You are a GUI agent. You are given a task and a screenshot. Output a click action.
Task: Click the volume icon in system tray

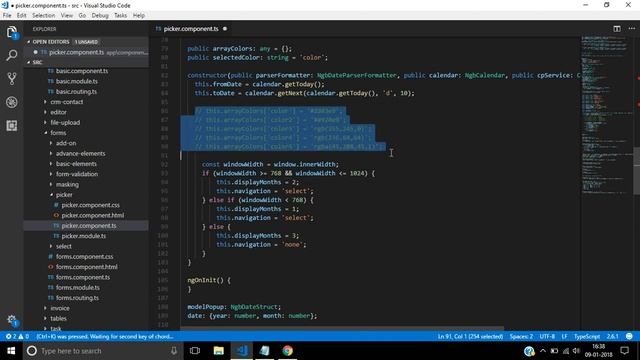576,351
